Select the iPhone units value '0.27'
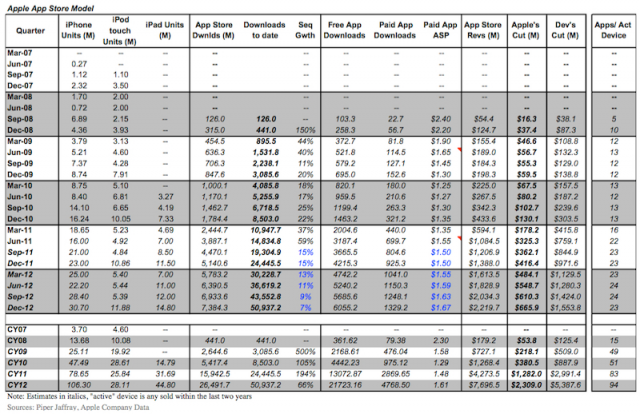This screenshot has height=414, width=640. pyautogui.click(x=79, y=64)
